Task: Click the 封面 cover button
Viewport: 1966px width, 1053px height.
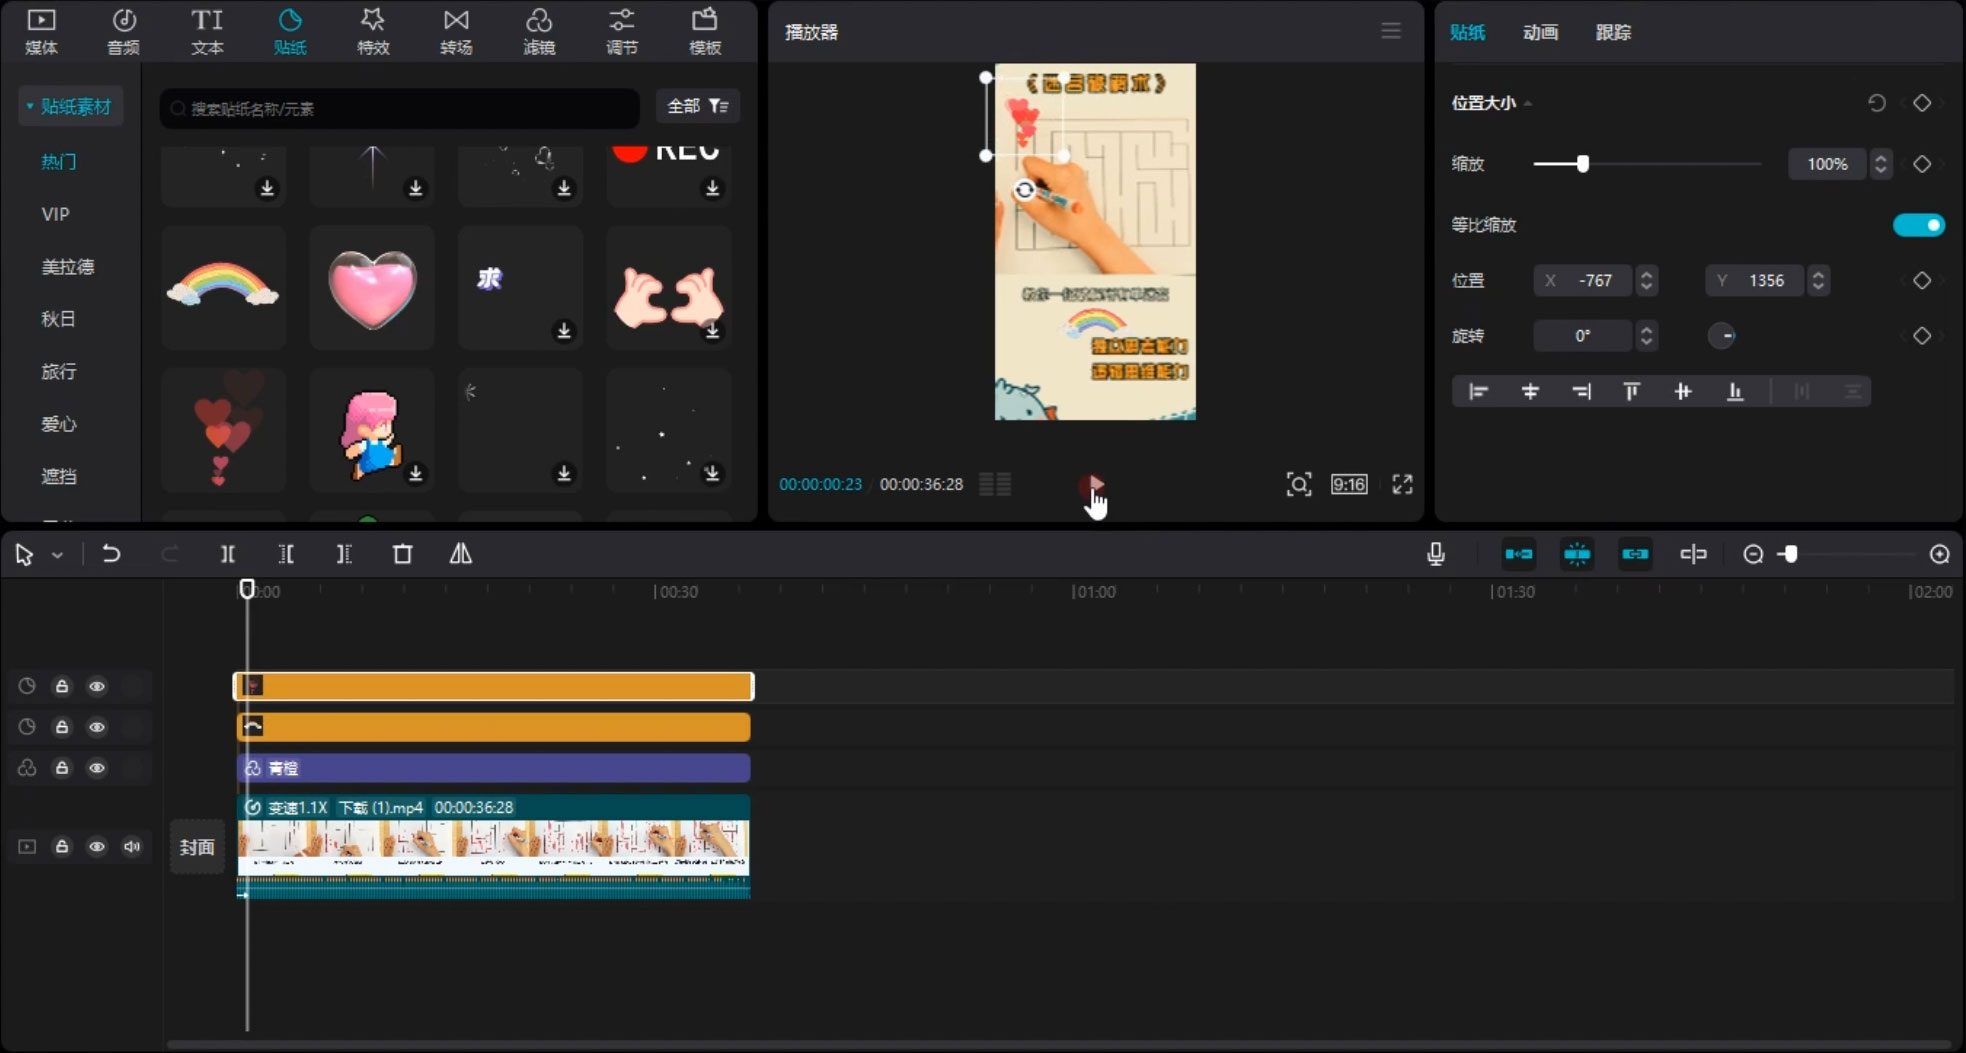Action: 197,847
